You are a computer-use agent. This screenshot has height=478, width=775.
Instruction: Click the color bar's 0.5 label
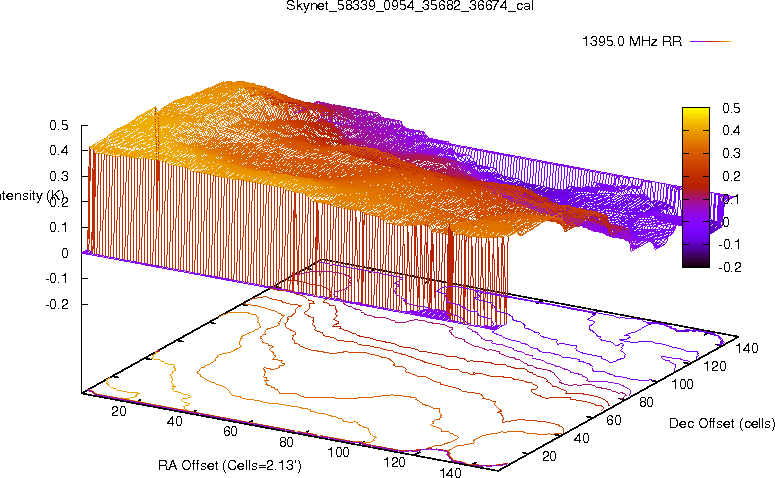tap(731, 108)
